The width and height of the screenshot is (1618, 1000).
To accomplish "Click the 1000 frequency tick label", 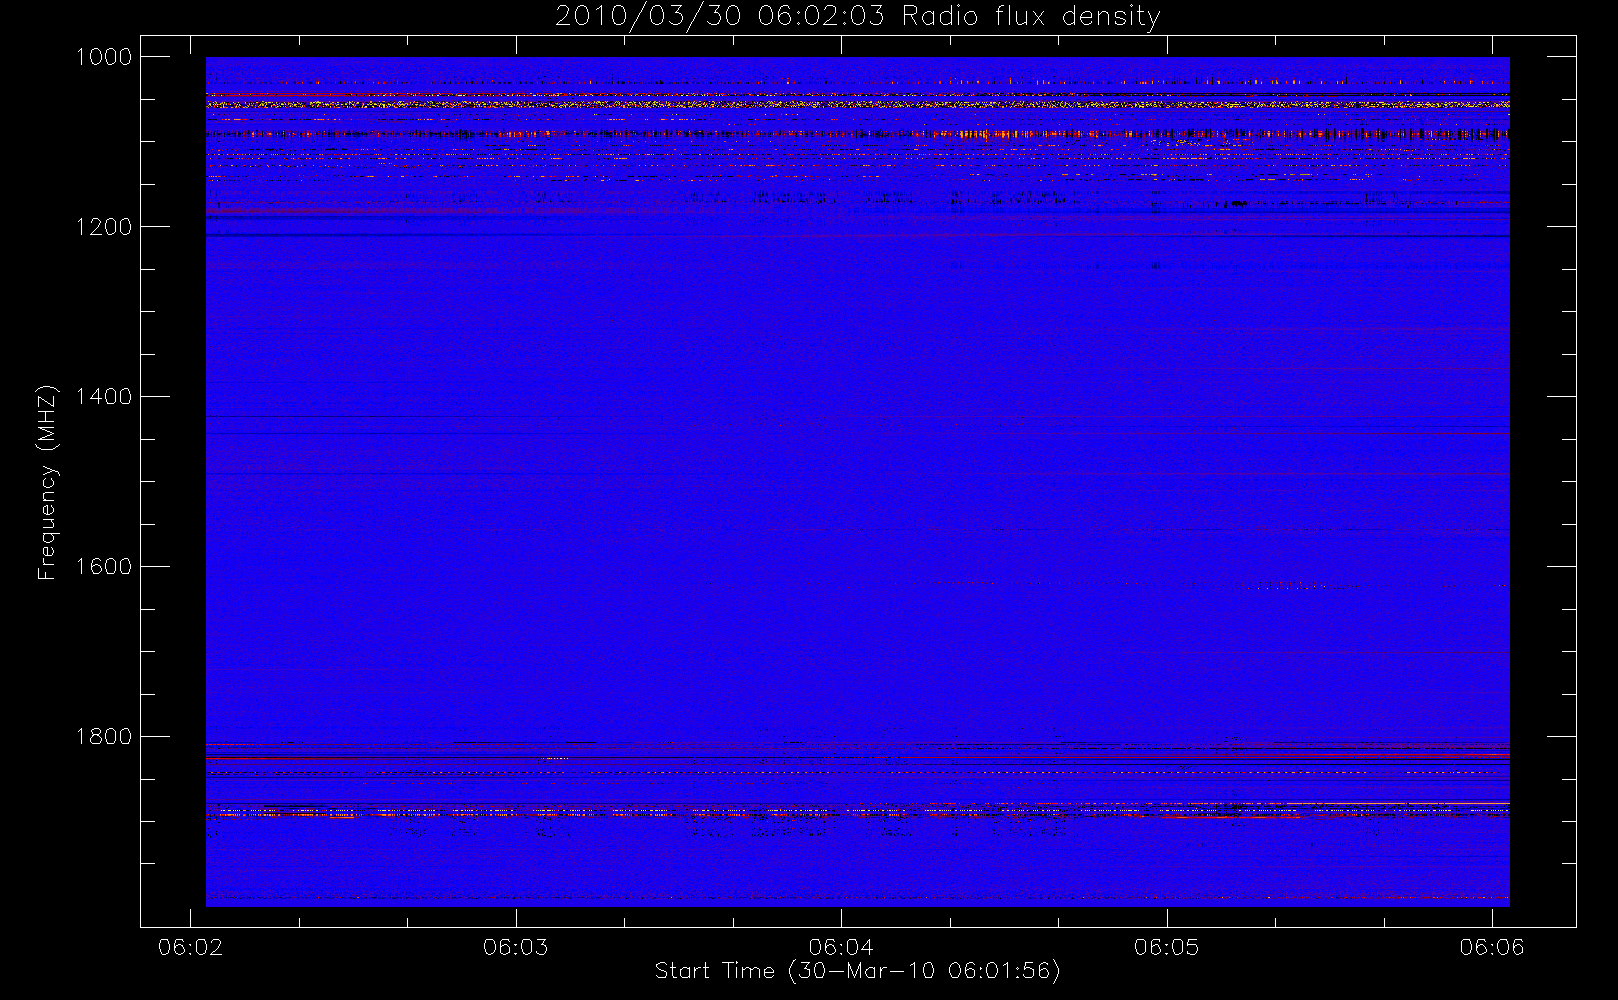I will point(104,57).
